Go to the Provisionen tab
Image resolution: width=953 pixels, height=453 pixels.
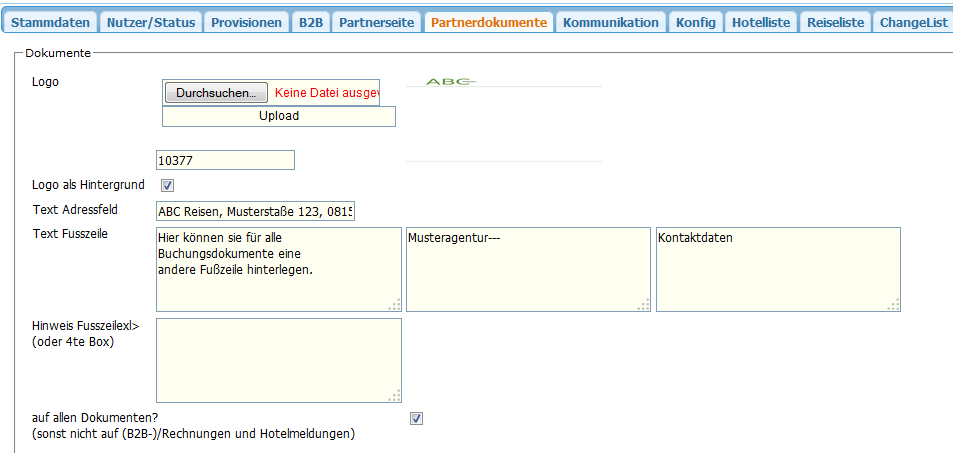(246, 22)
